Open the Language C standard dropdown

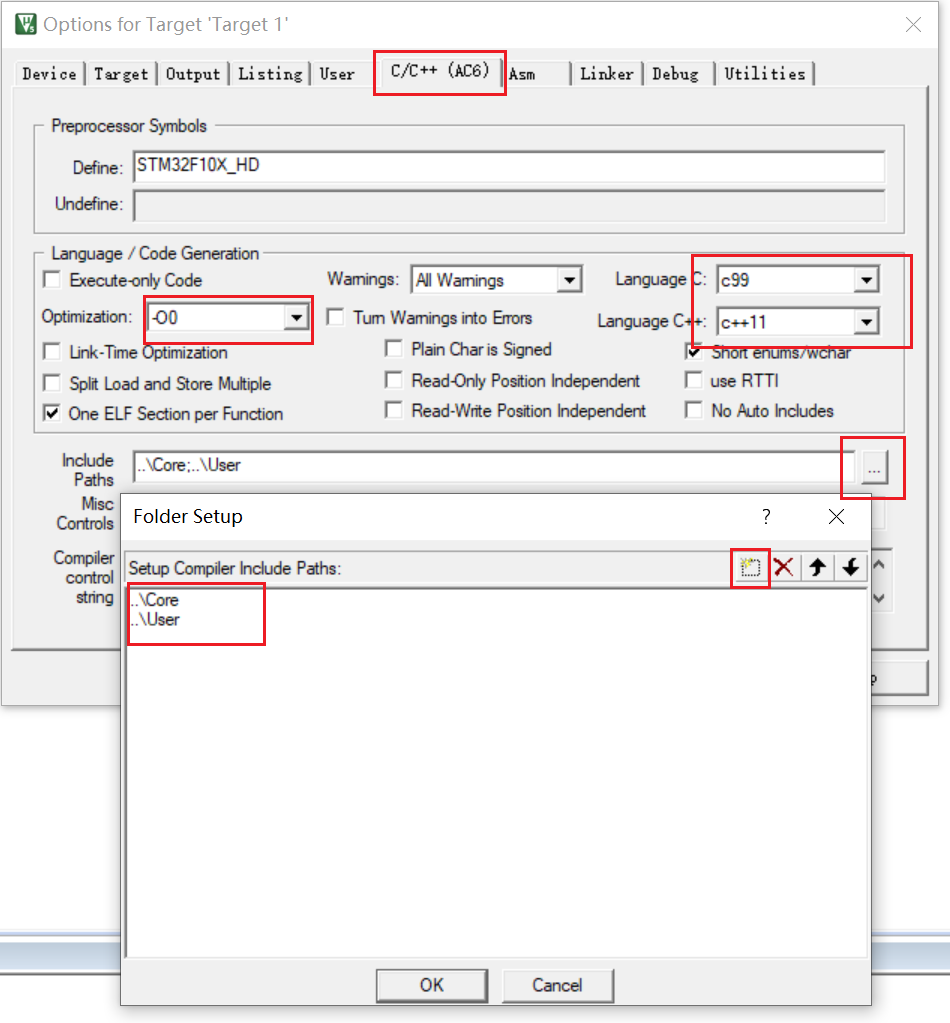[866, 280]
